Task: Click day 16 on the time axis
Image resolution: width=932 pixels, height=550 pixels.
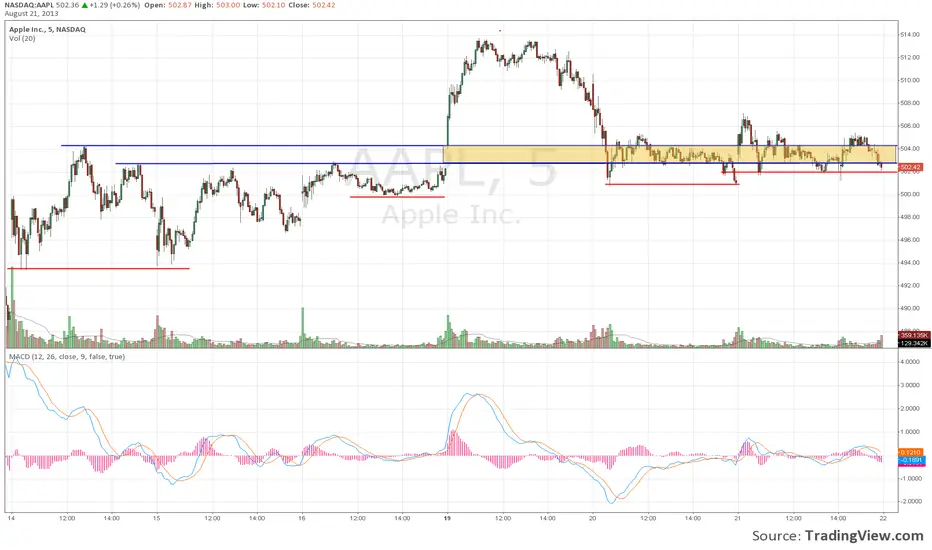Action: point(302,518)
